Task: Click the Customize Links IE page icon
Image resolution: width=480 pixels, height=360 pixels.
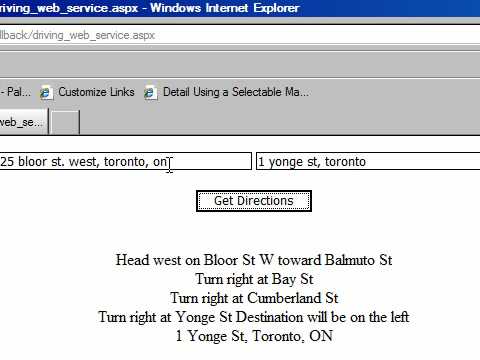Action: pos(46,93)
